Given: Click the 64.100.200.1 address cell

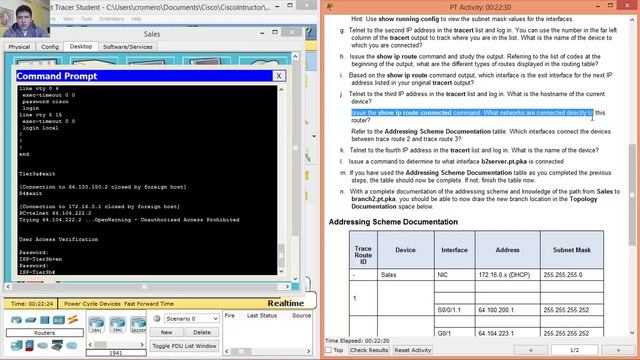Looking at the screenshot, I should coord(507,310).
